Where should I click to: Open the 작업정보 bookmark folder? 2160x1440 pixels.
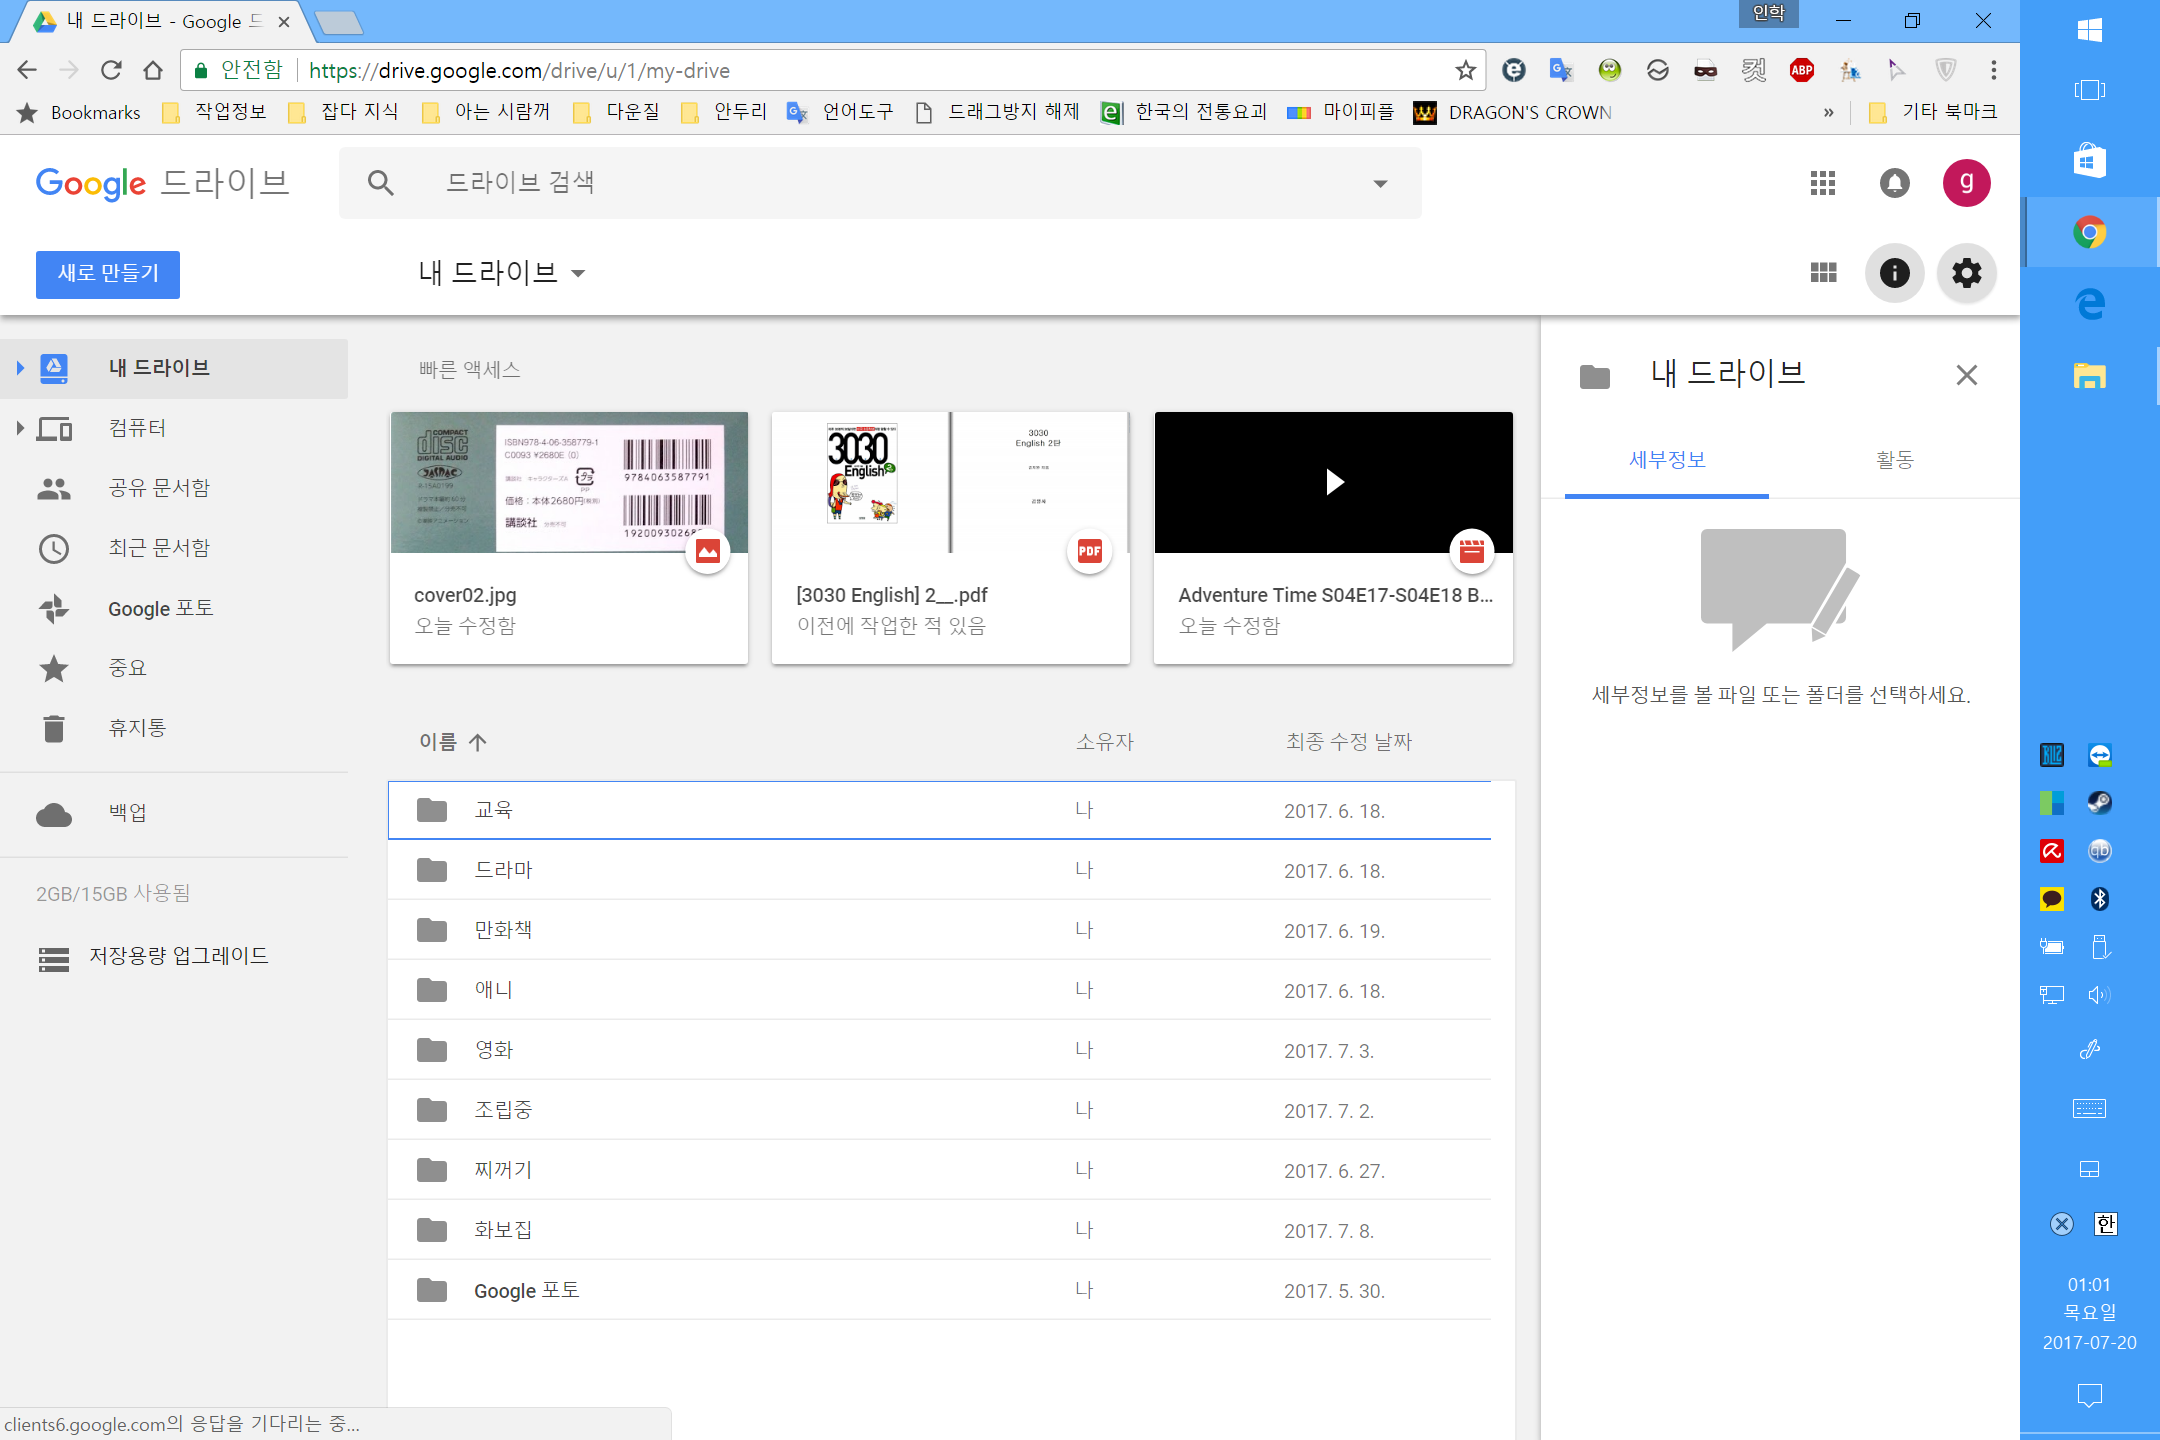(214, 112)
